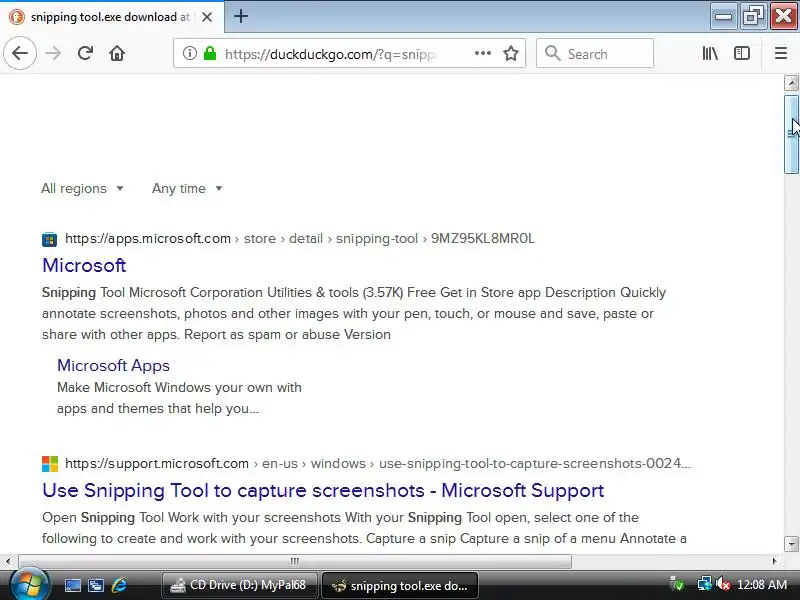The image size is (800, 600).
Task: Click snippet text starting 'Open Snipping Tool Work'
Action: 364,528
